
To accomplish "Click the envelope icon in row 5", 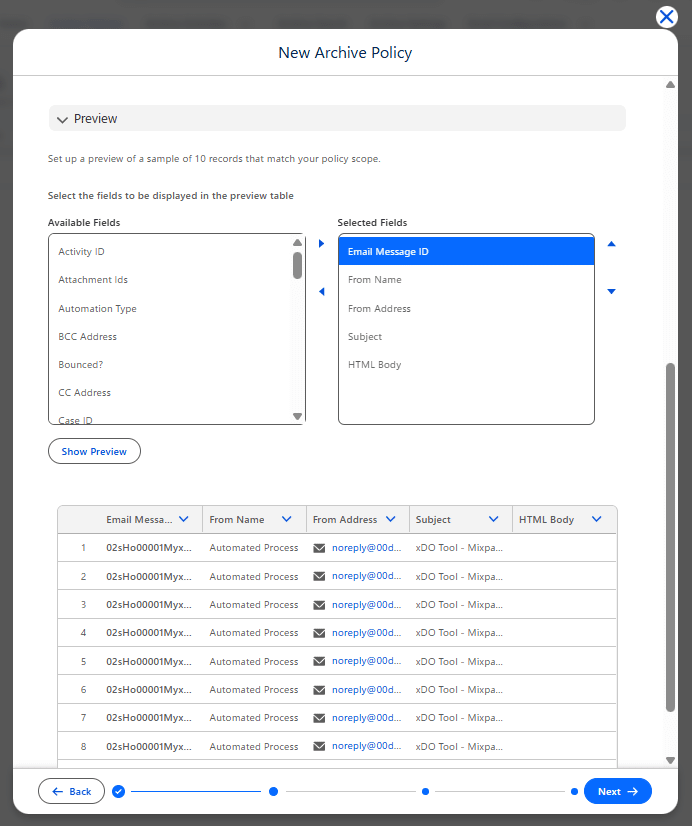I will 319,661.
